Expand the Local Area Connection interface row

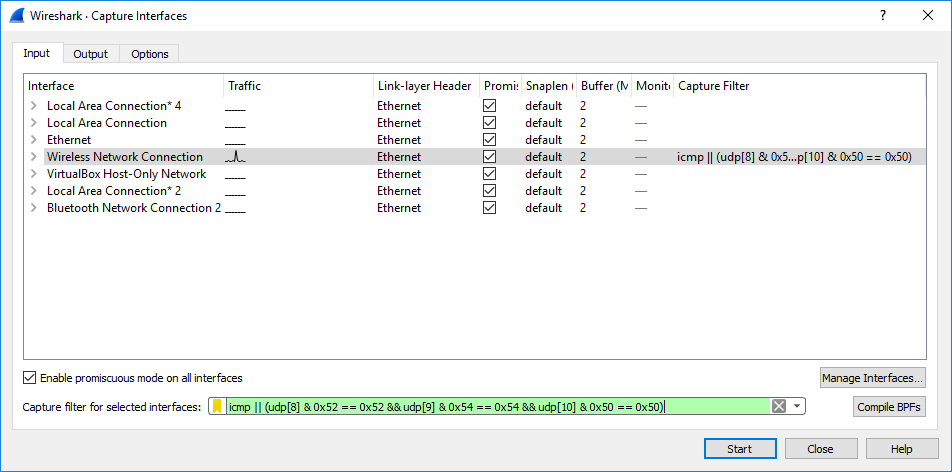34,123
